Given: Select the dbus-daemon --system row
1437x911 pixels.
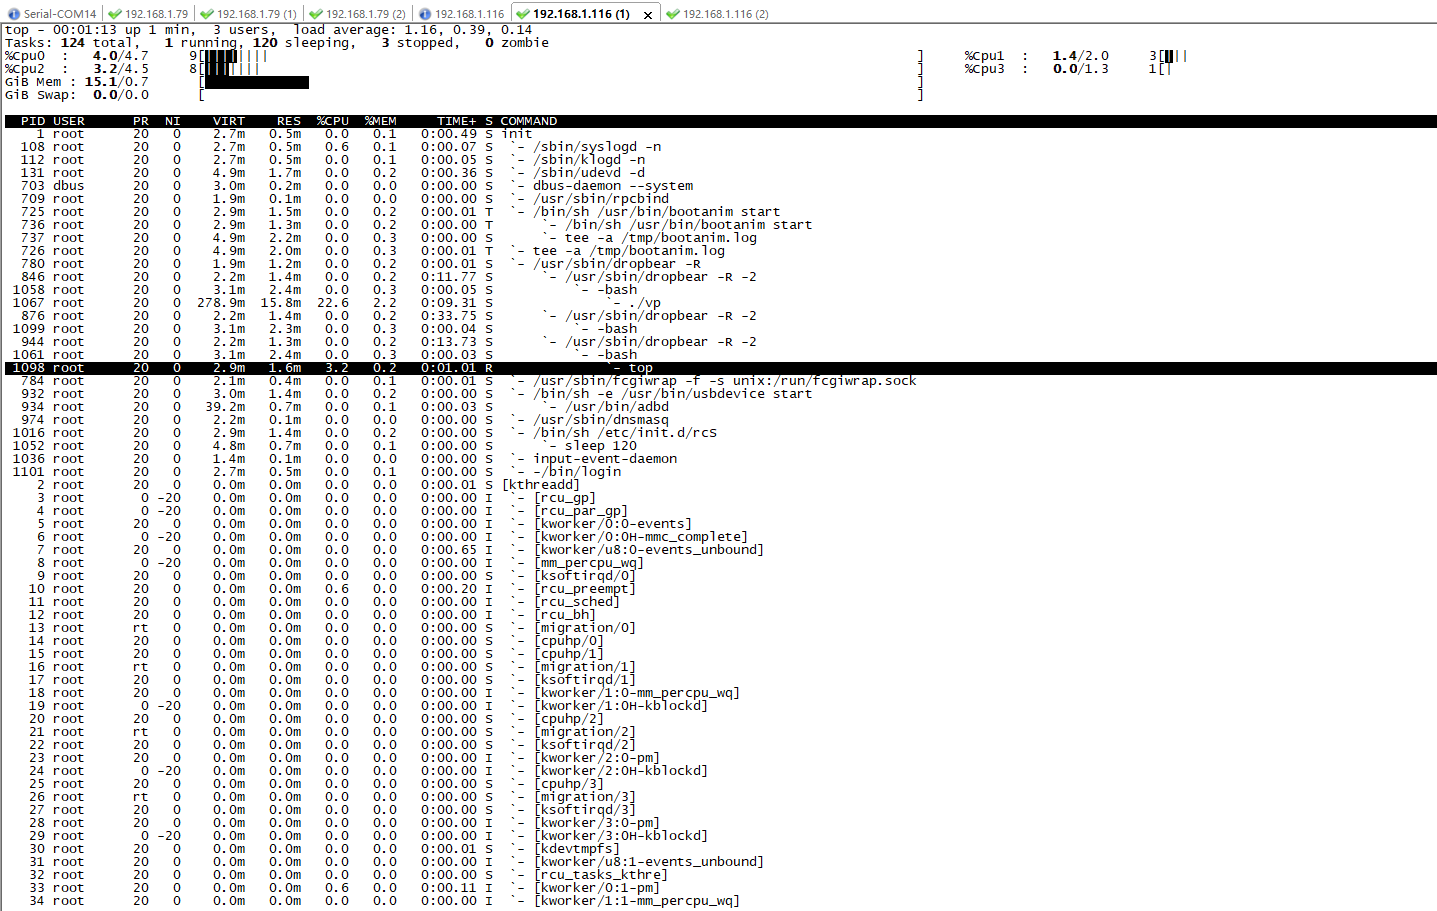Looking at the screenshot, I should pos(720,186).
